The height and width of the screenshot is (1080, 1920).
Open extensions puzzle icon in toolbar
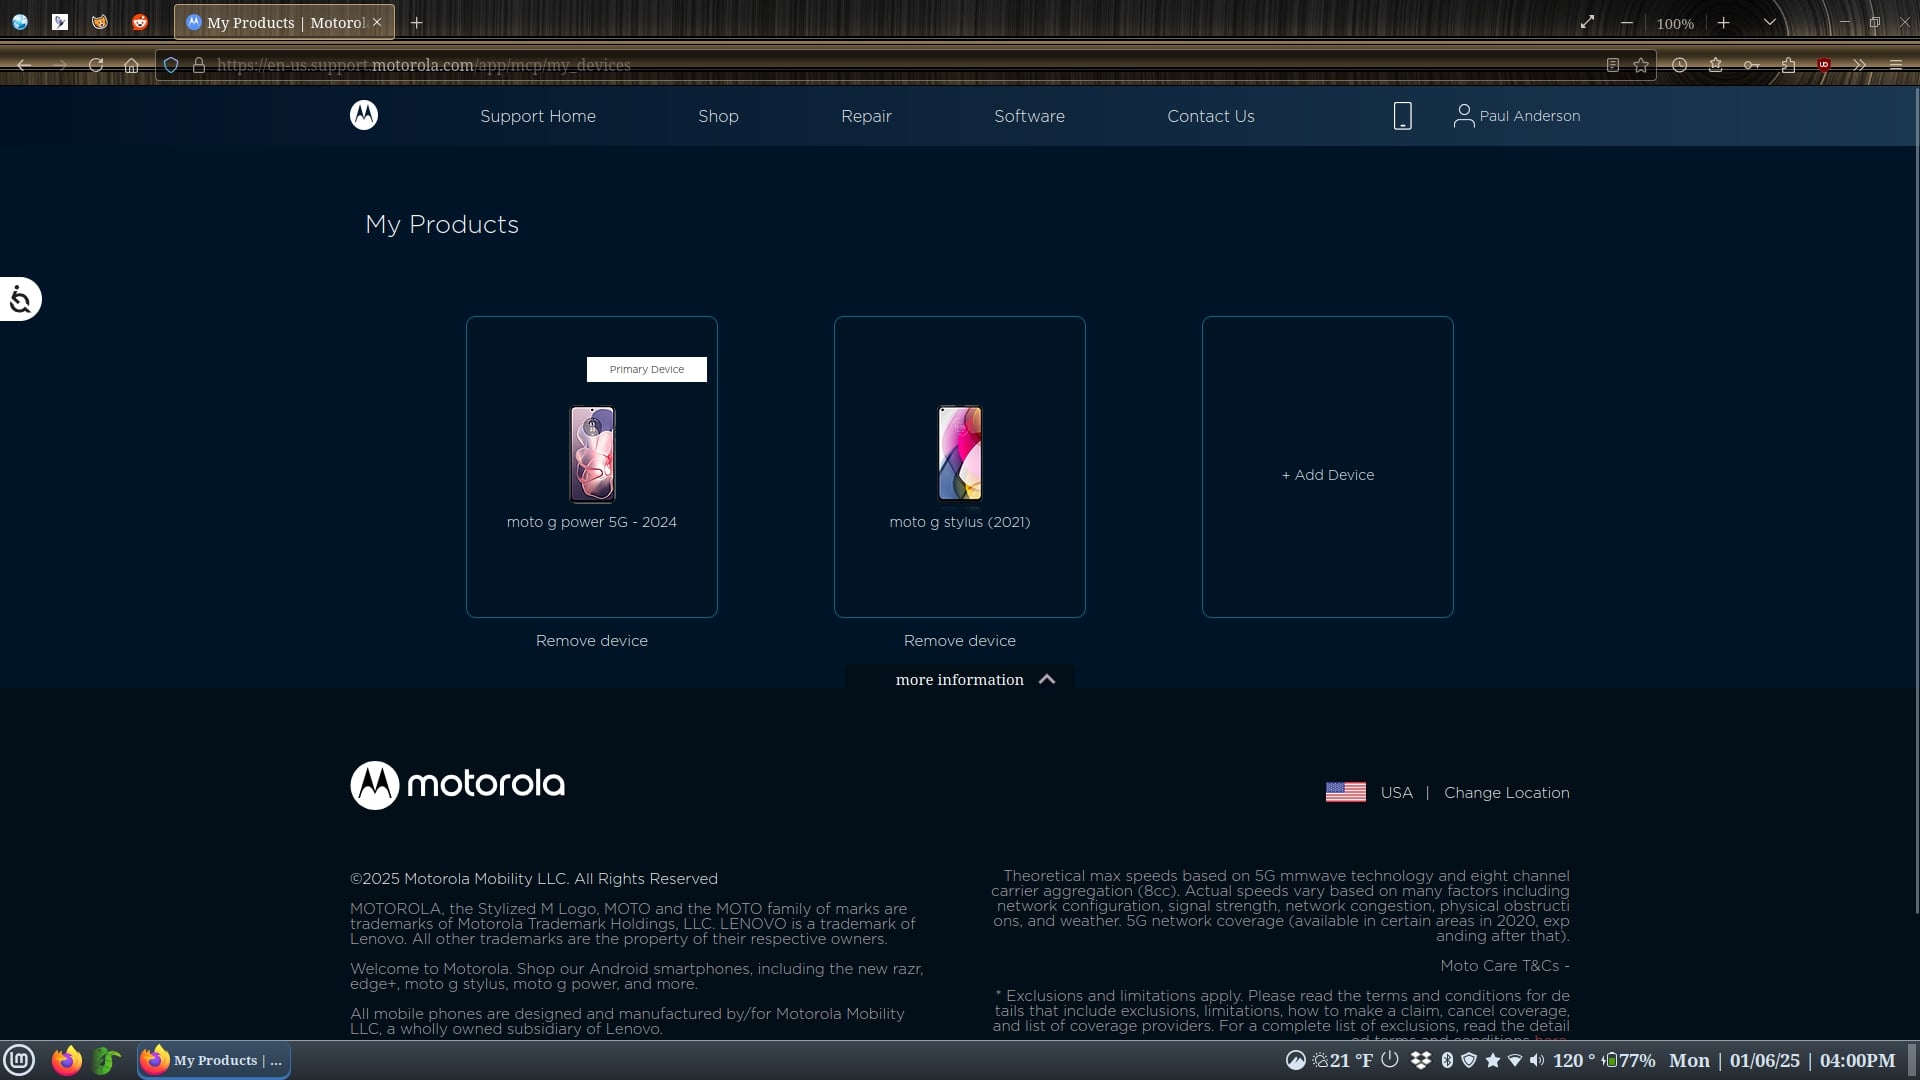[x=1788, y=65]
